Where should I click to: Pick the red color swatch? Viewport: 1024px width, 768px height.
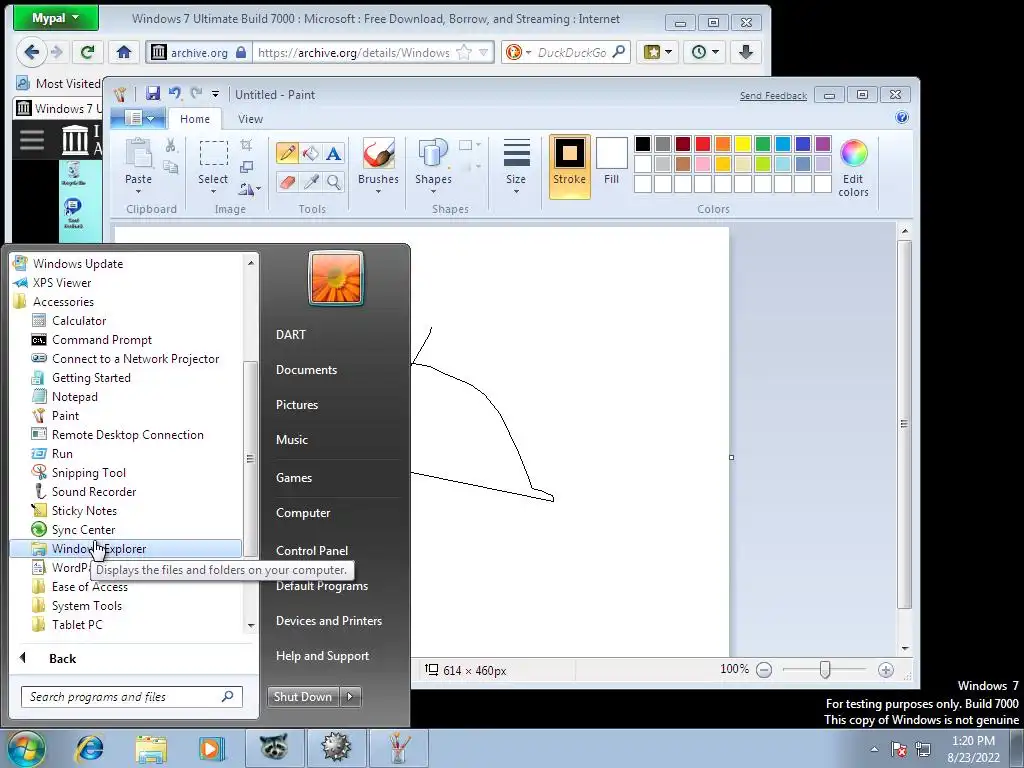point(703,144)
